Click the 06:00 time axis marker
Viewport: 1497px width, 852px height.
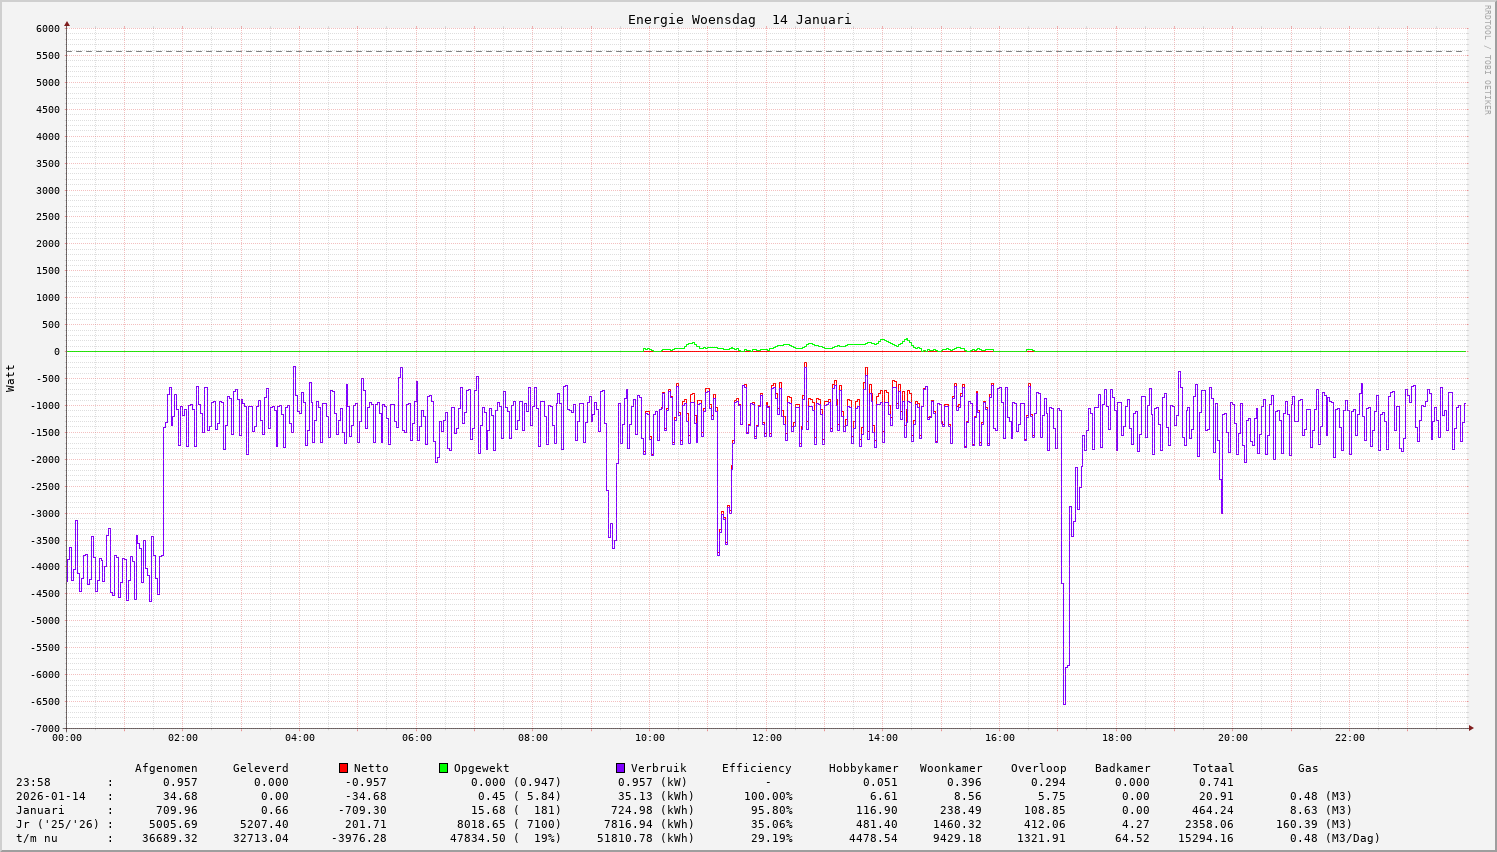pos(416,738)
